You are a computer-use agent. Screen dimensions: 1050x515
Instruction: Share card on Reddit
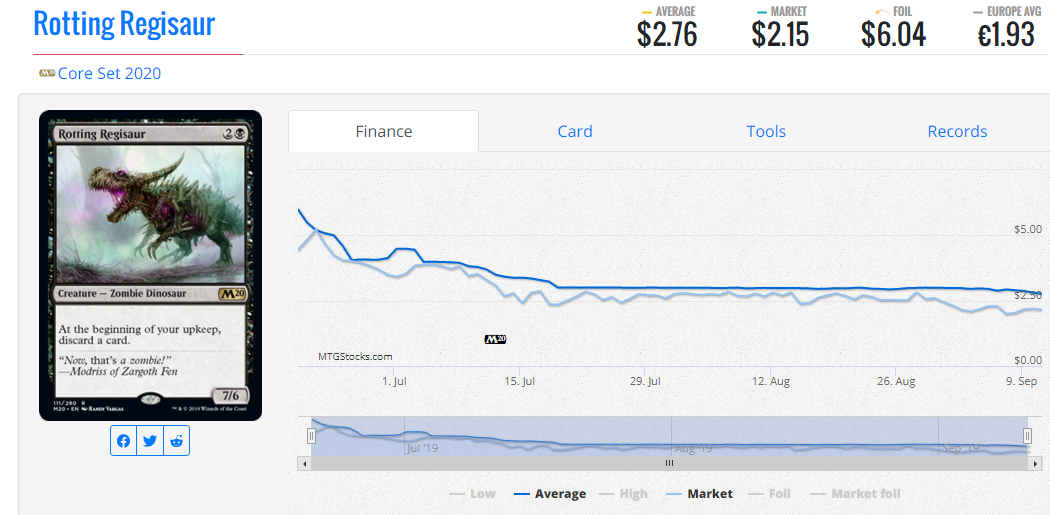tap(176, 441)
